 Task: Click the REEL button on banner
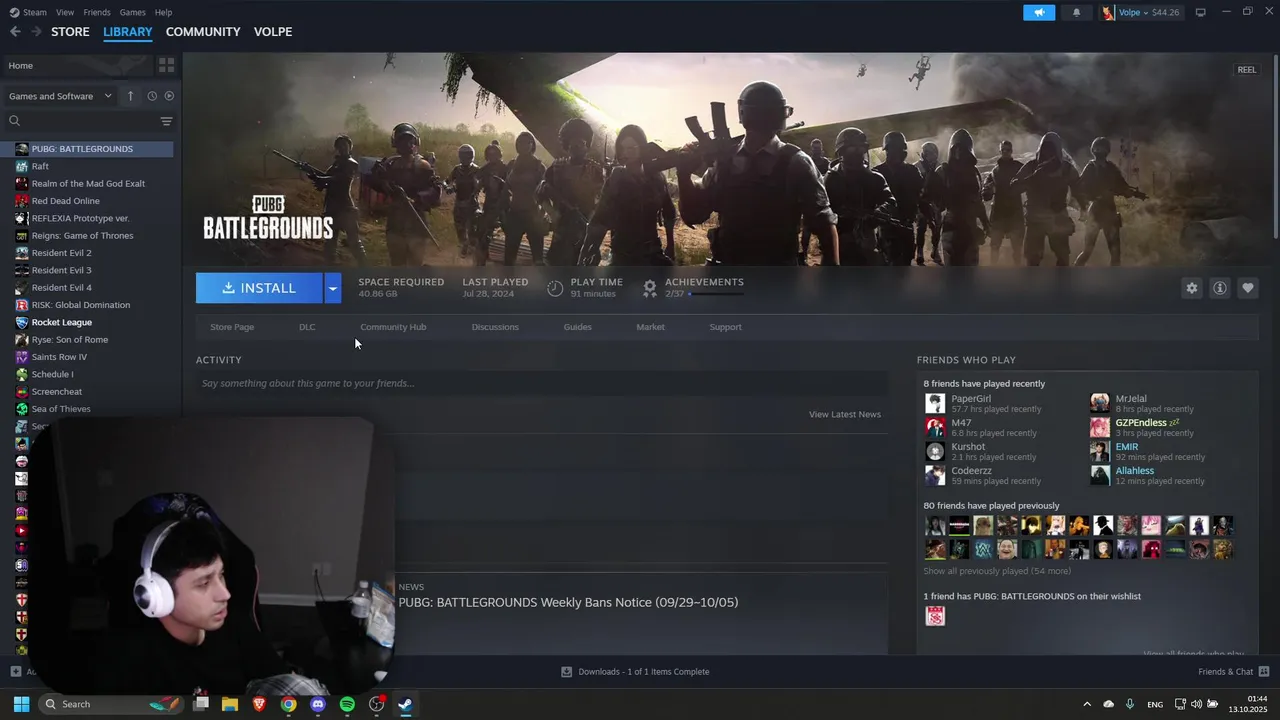(x=1247, y=70)
